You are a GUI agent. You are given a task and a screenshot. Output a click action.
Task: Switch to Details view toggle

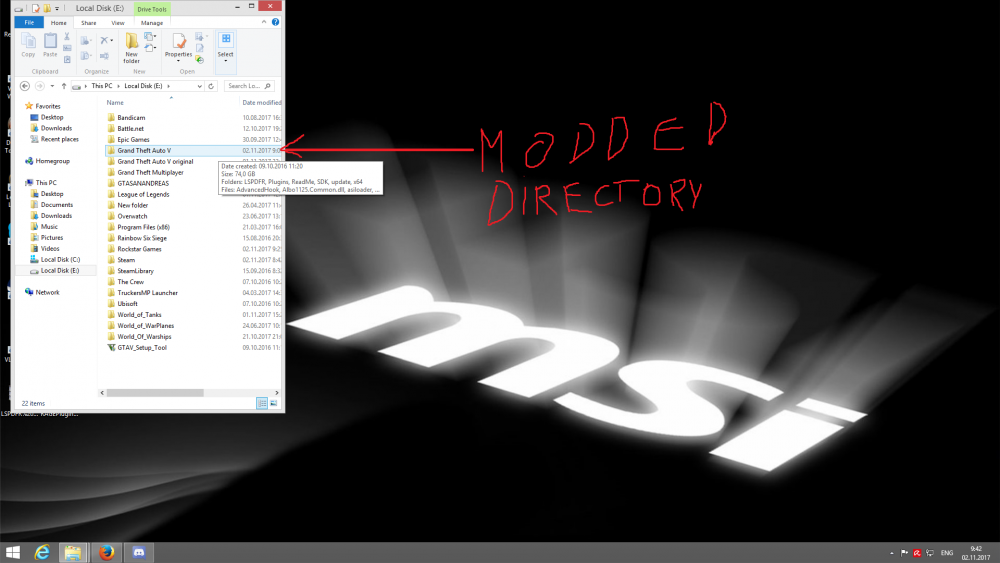262,403
